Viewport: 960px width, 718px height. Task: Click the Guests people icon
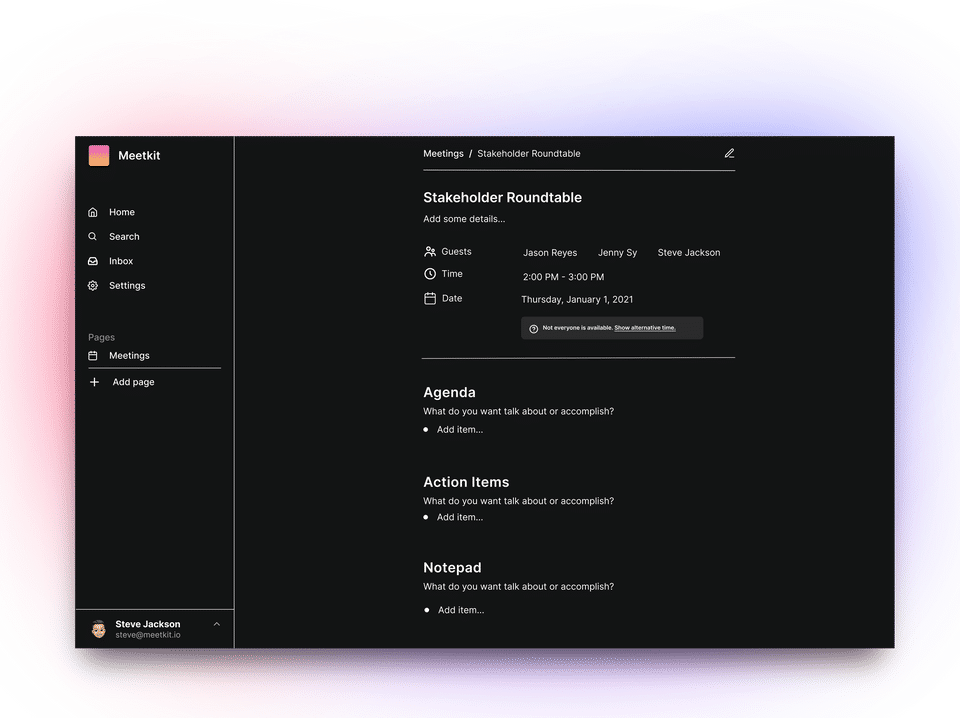click(430, 252)
